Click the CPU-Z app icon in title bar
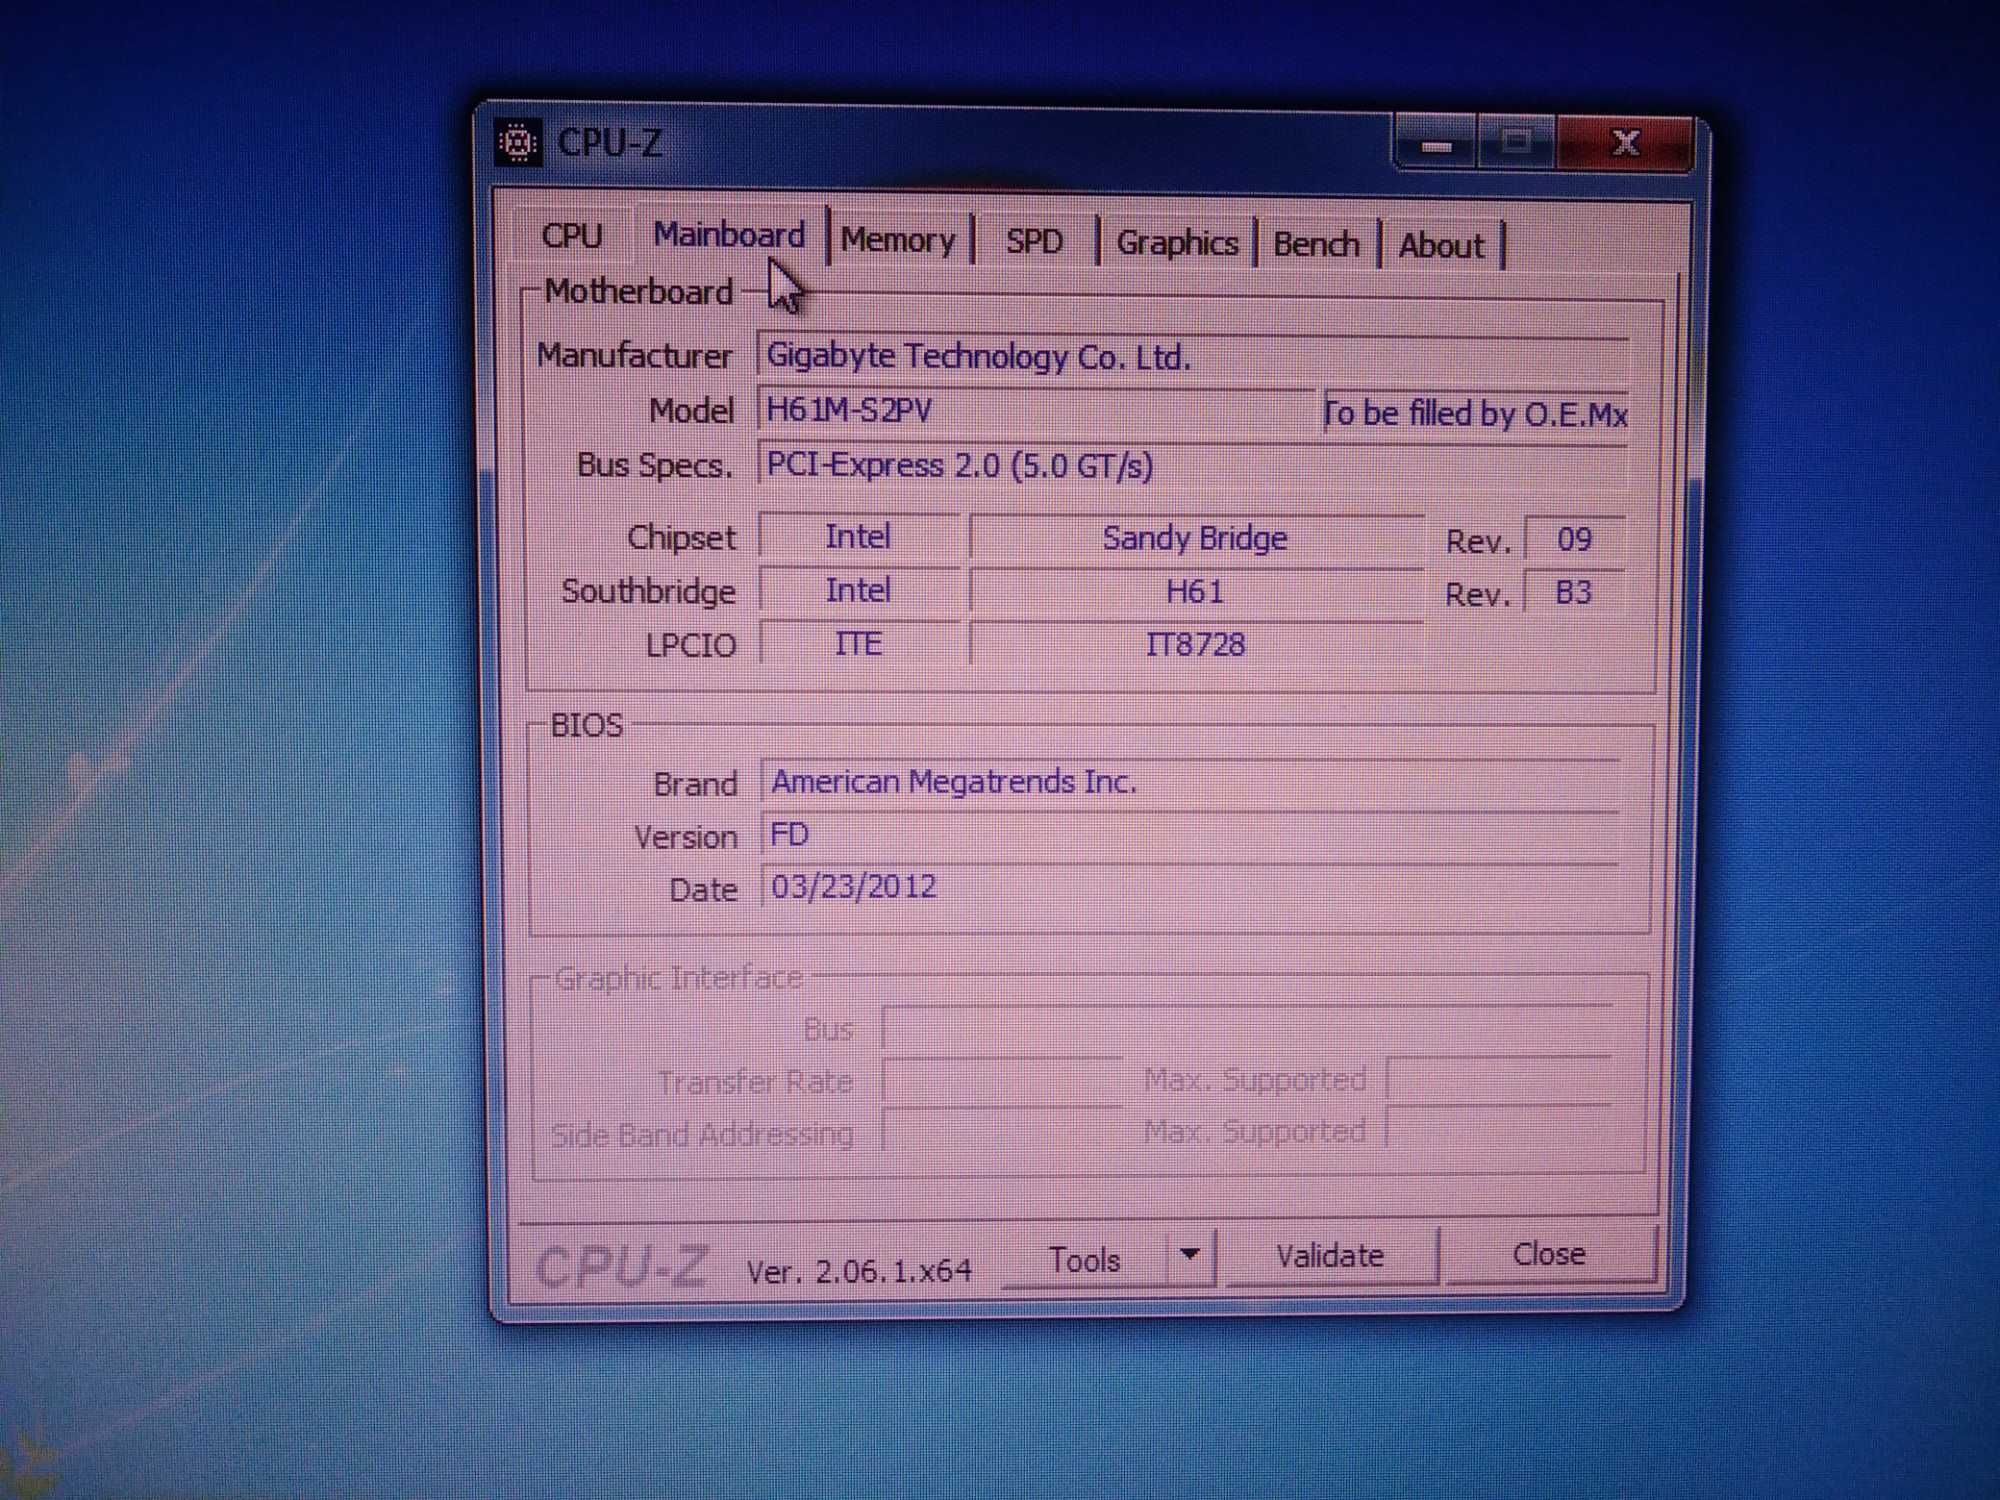The height and width of the screenshot is (1500, 2000). pos(518,143)
